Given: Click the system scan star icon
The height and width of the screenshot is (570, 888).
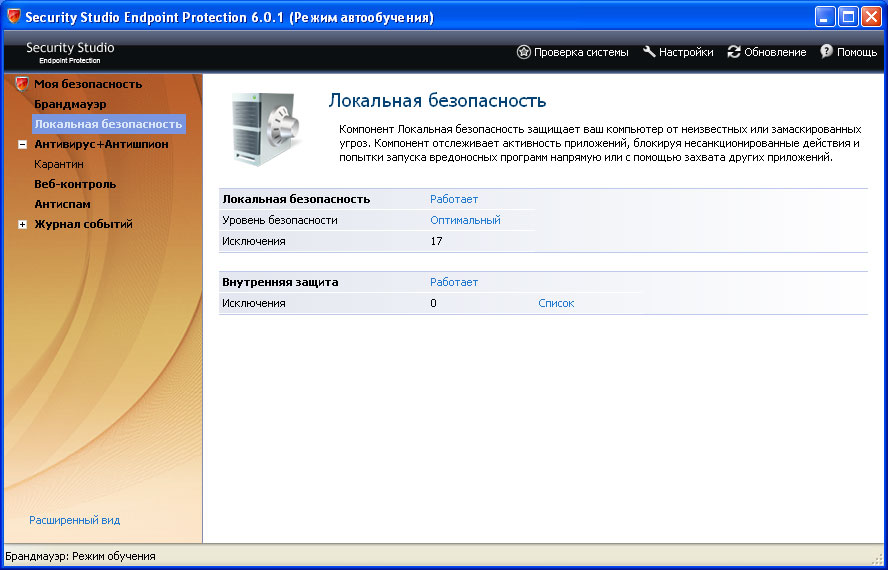Looking at the screenshot, I should [524, 52].
